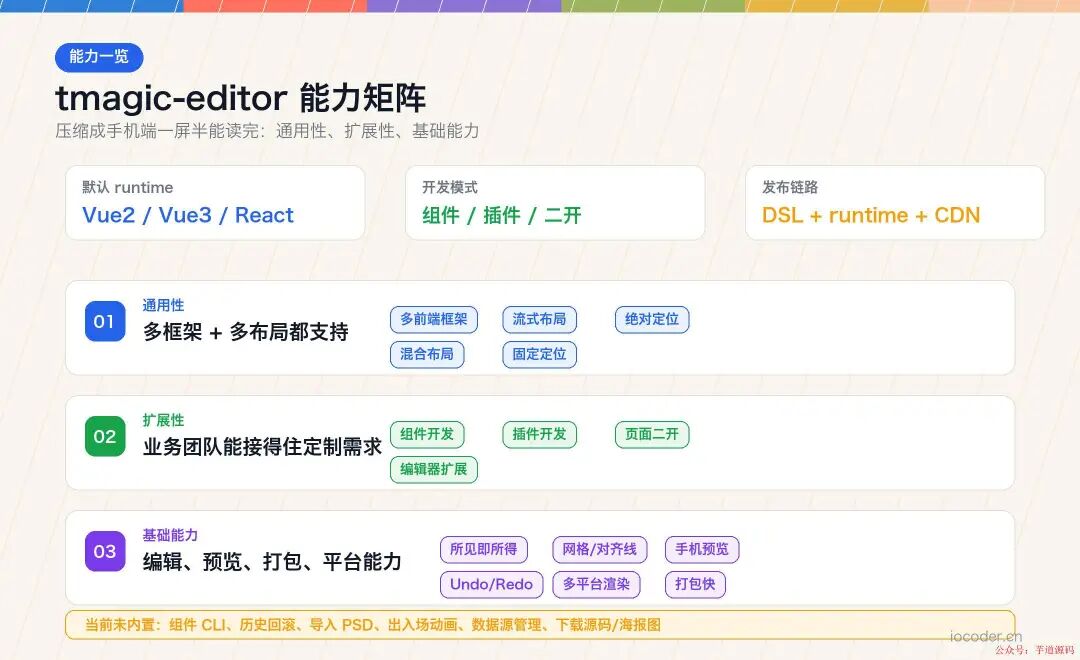Click Vue2 / Vue3 / React text
This screenshot has height=660, width=1080.
187,215
